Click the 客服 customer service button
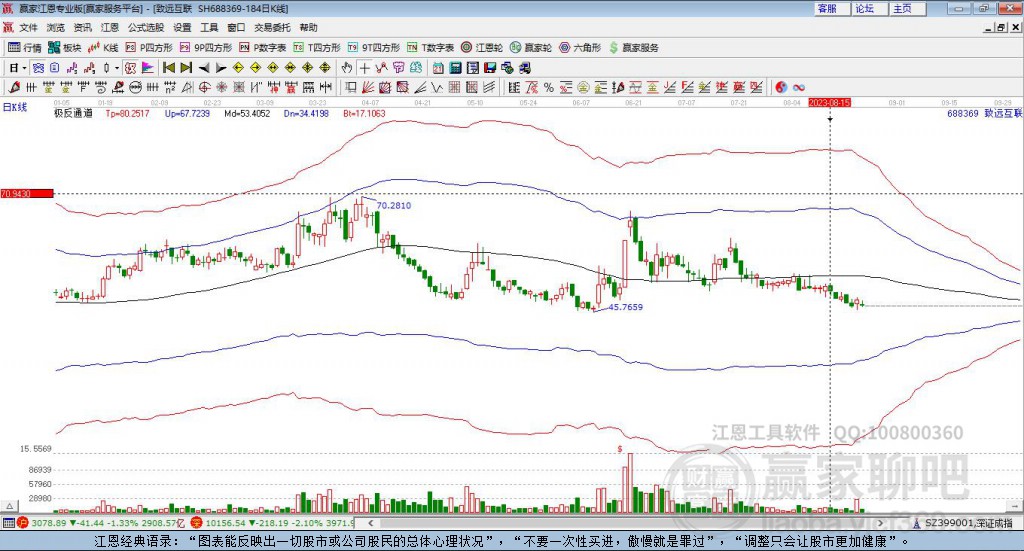 pyautogui.click(x=831, y=8)
